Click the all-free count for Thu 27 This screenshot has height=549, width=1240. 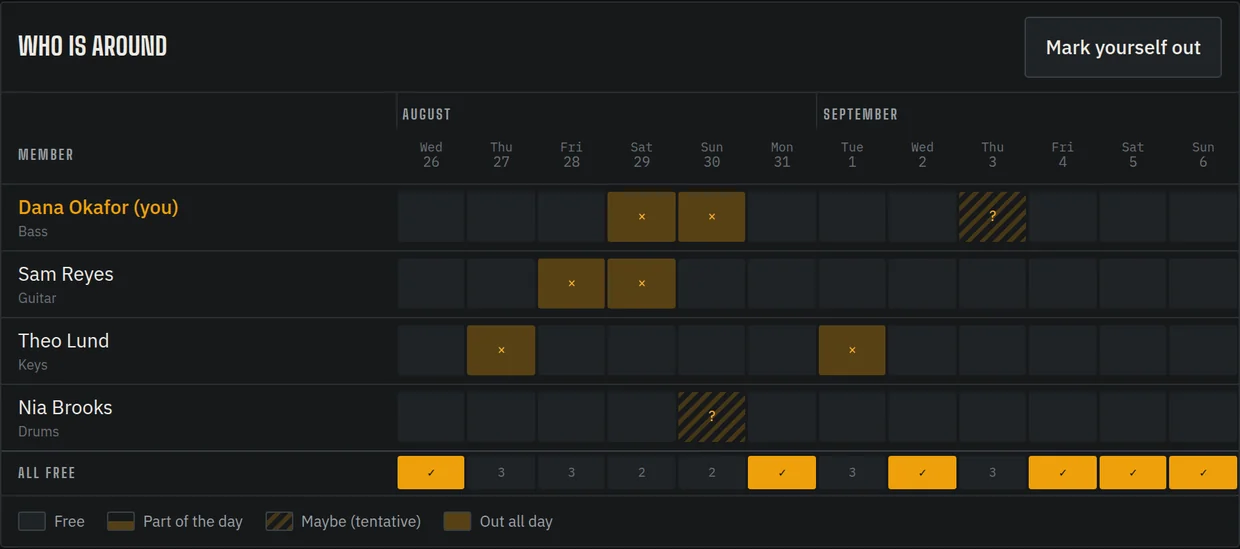[x=501, y=473]
